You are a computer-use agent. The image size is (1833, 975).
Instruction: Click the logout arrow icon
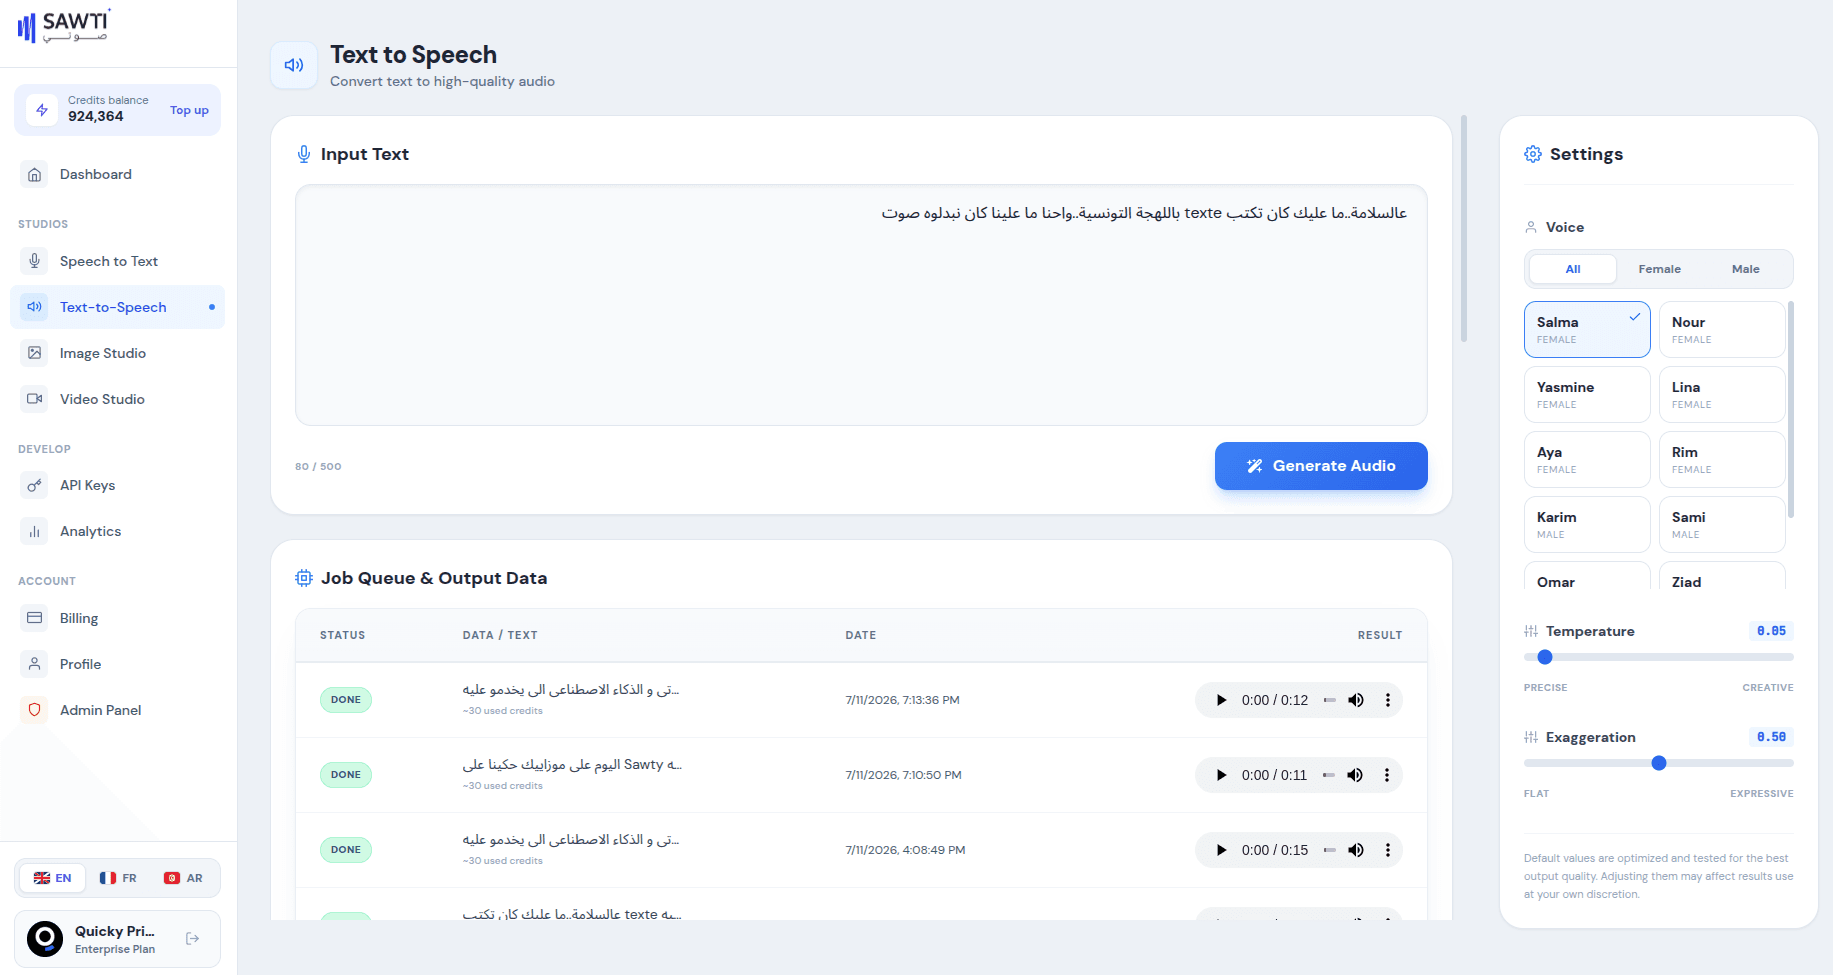193,938
